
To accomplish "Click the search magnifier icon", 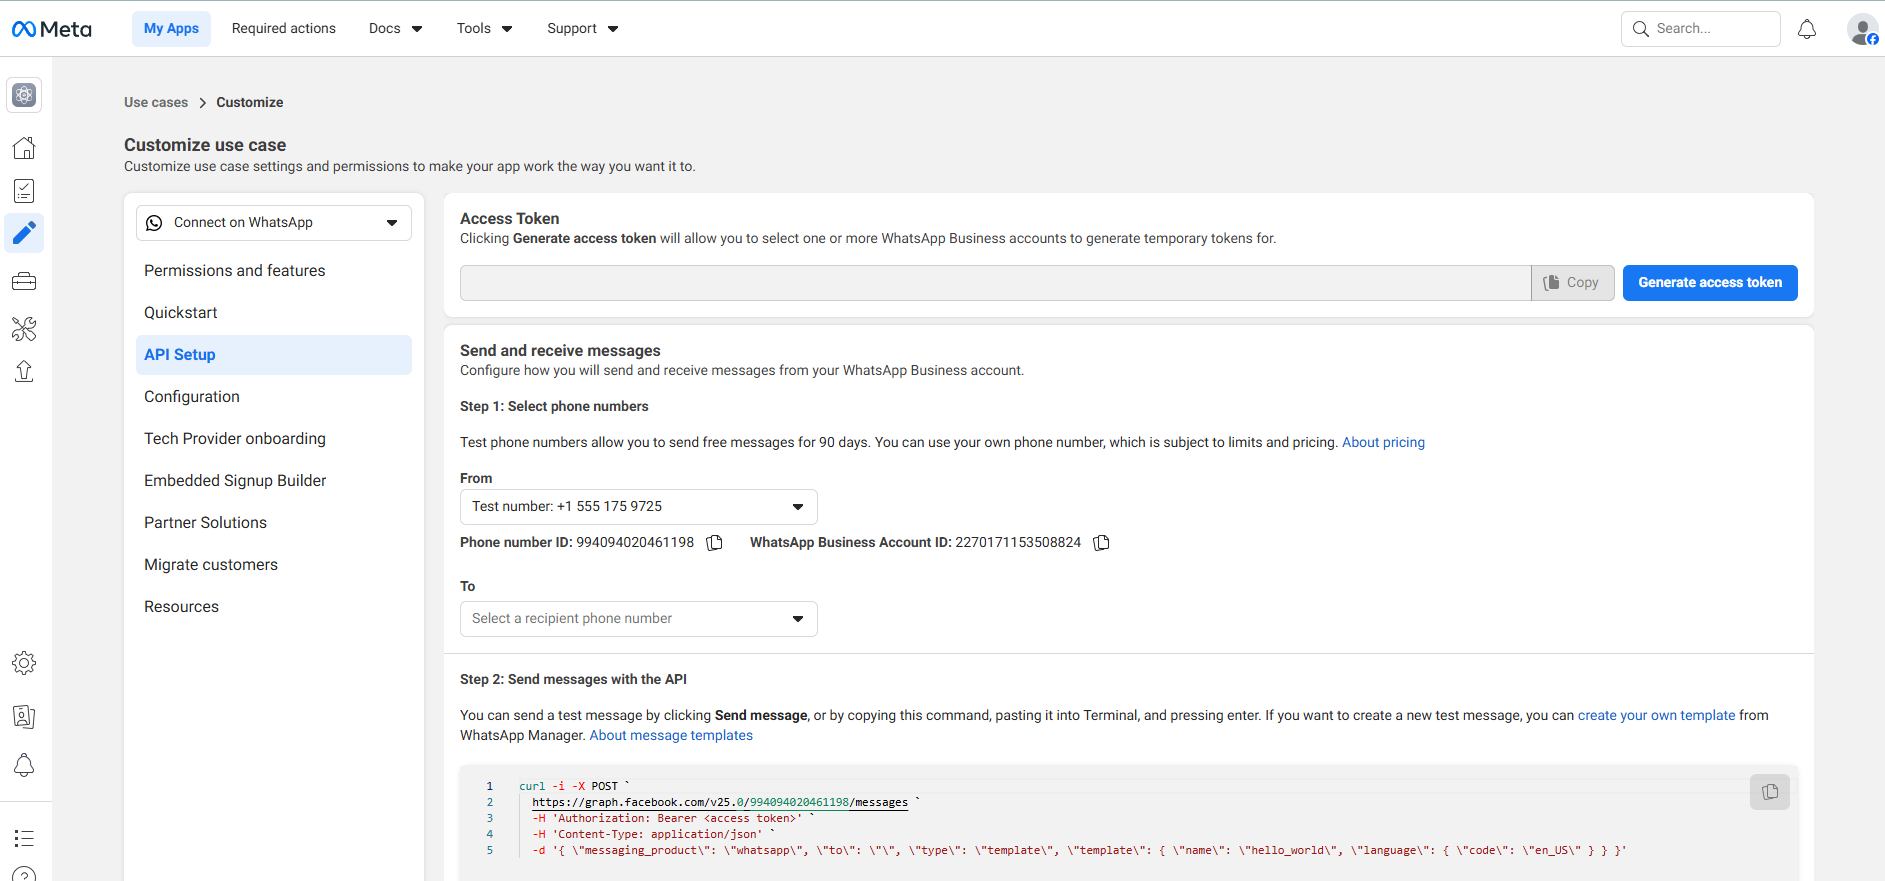I will point(1641,29).
